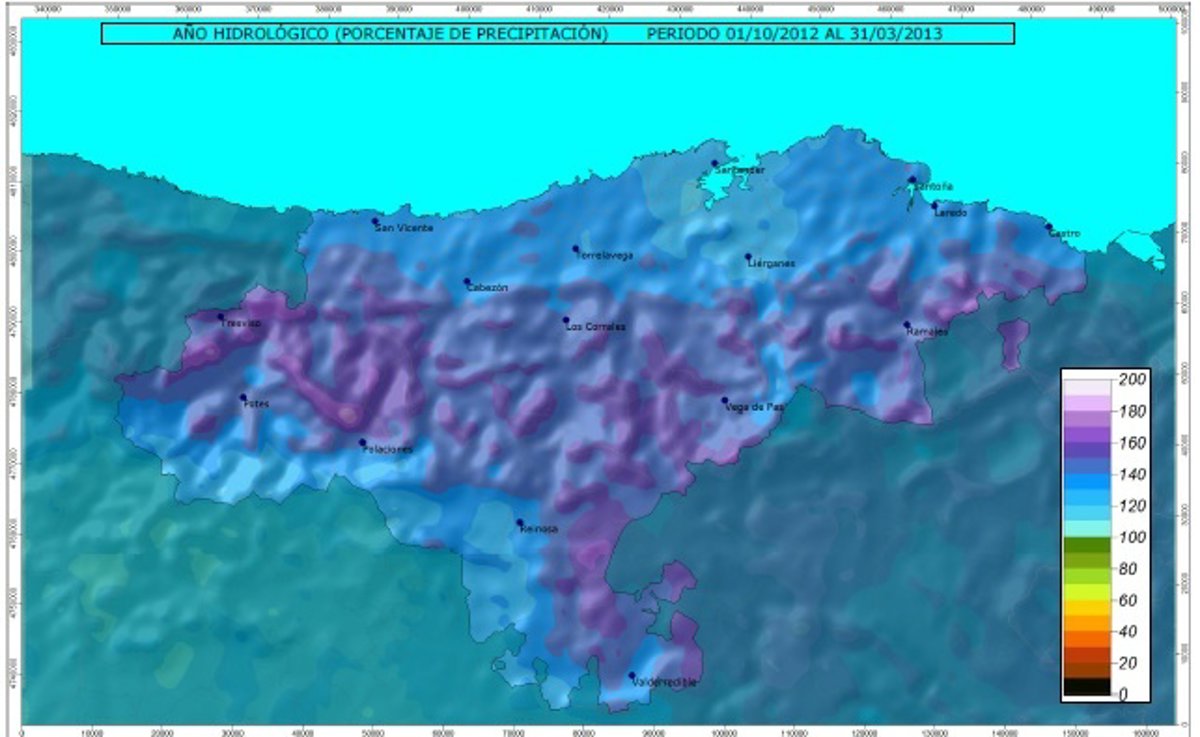Select the Potes map marker
The width and height of the screenshot is (1200, 737).
[x=243, y=397]
